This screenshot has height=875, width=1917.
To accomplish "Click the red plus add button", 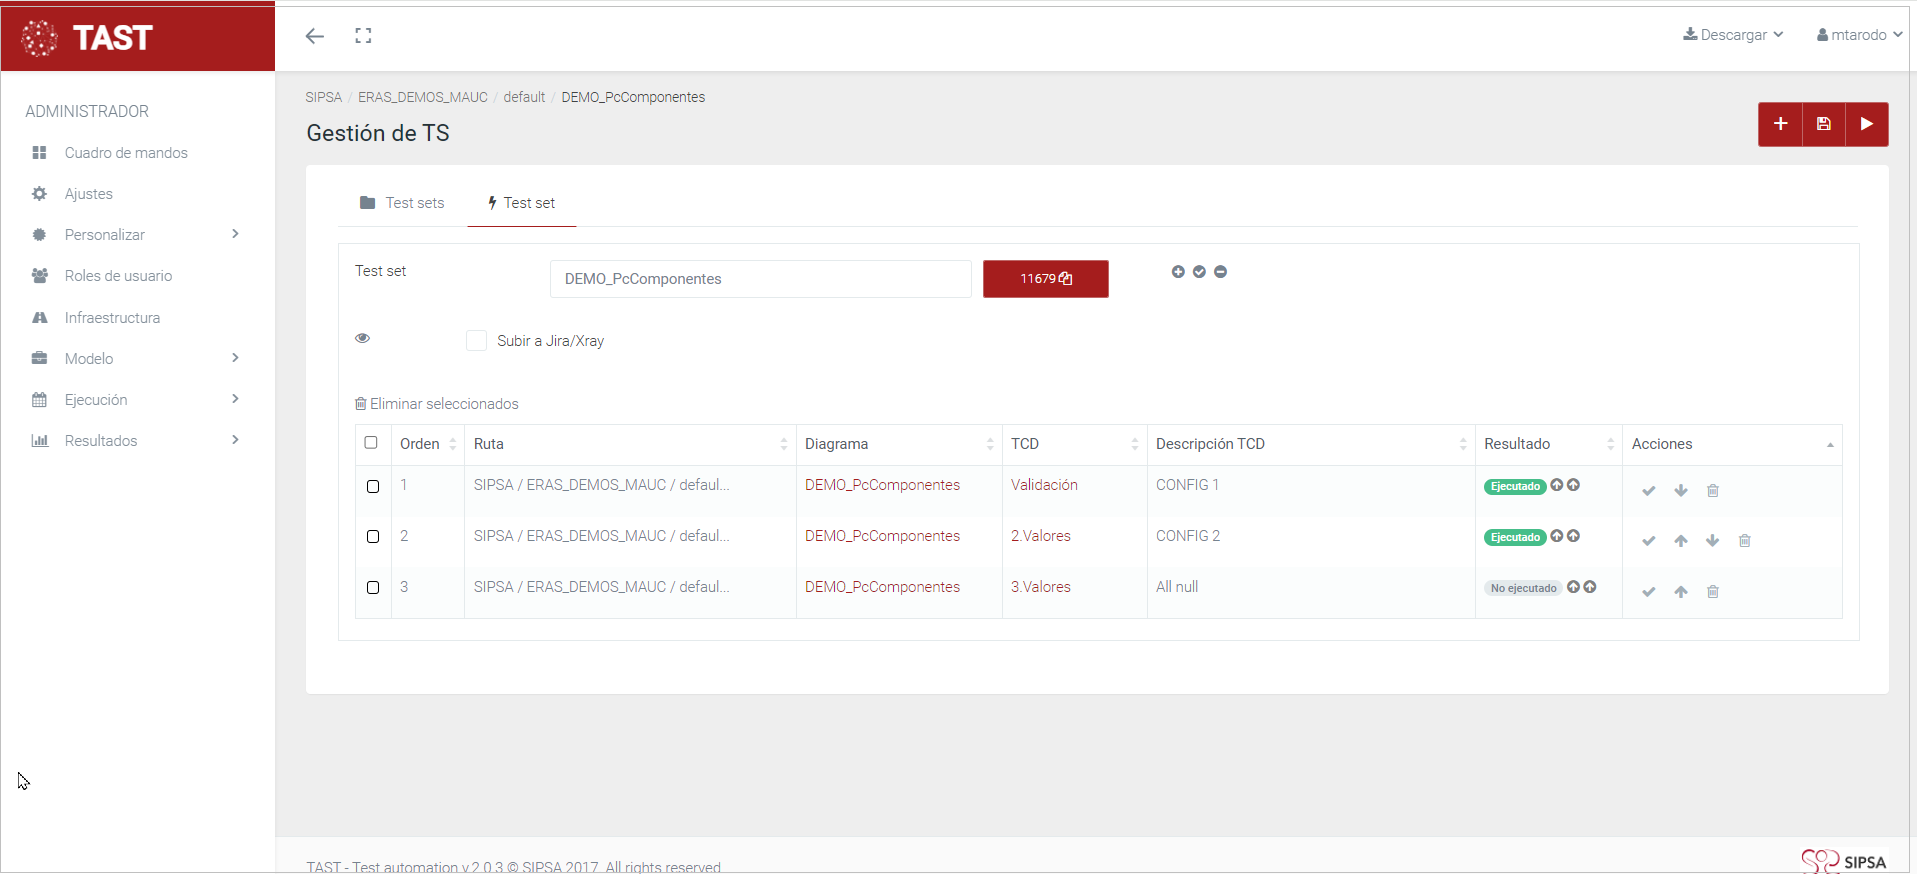I will click(x=1780, y=124).
